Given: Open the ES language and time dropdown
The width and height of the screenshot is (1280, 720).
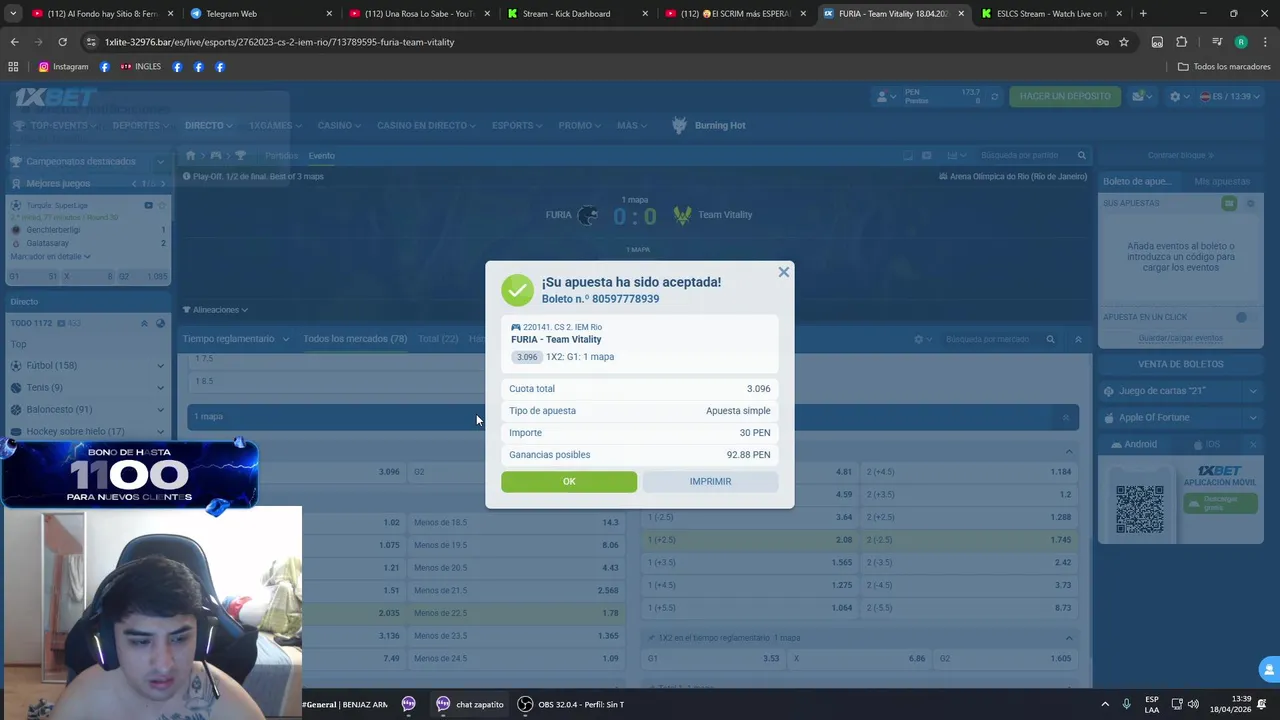Looking at the screenshot, I should (1230, 96).
